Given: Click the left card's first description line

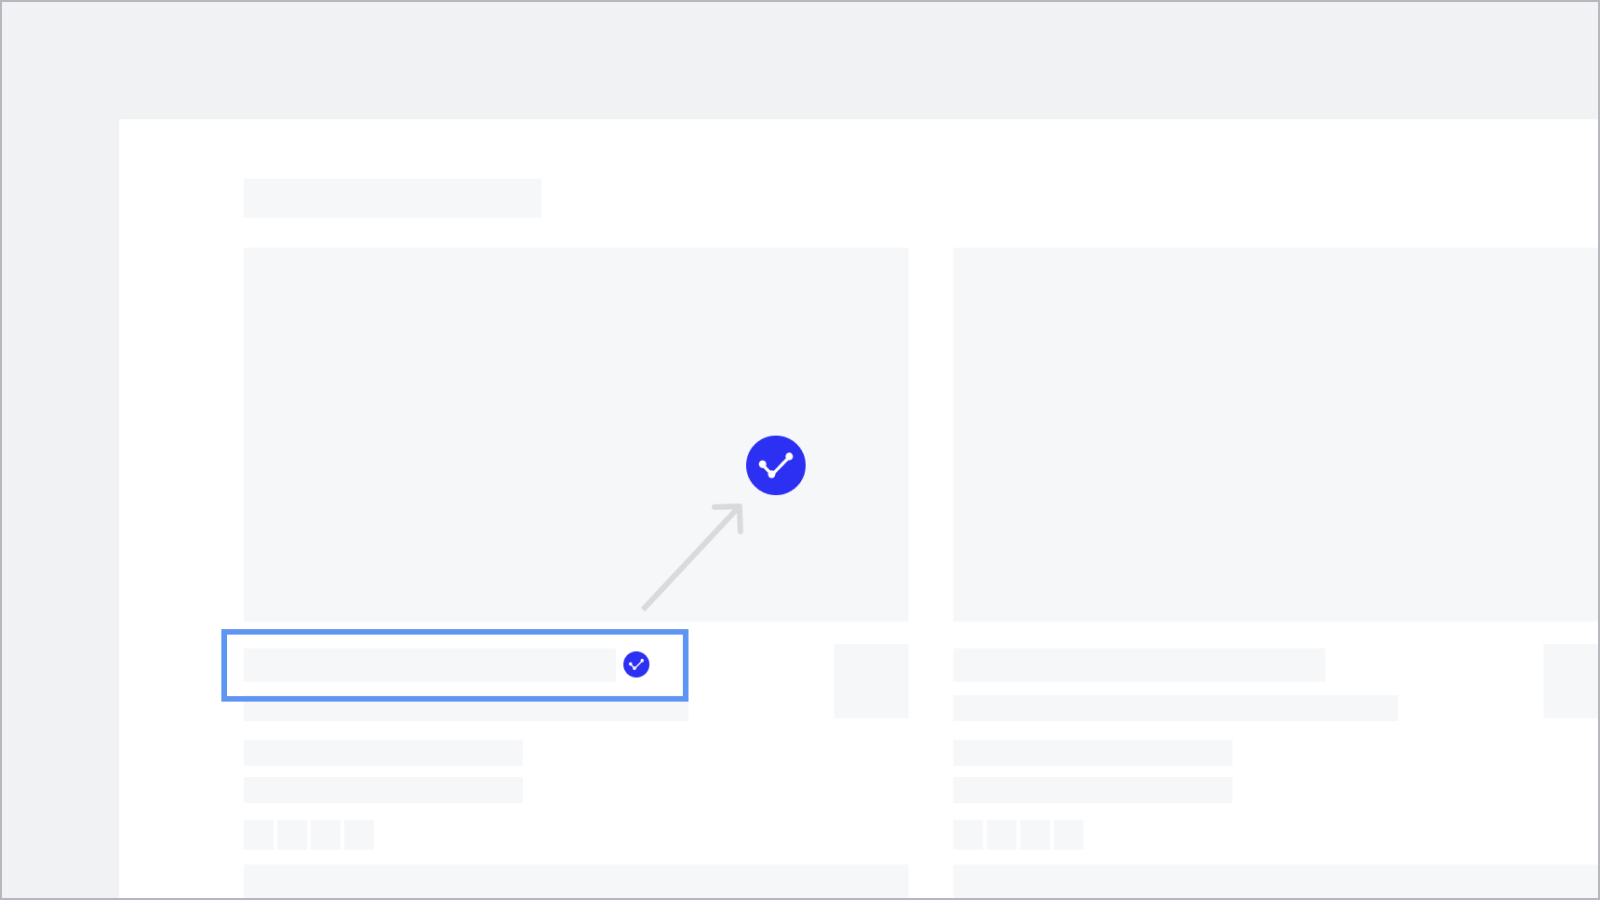Looking at the screenshot, I should coord(383,753).
